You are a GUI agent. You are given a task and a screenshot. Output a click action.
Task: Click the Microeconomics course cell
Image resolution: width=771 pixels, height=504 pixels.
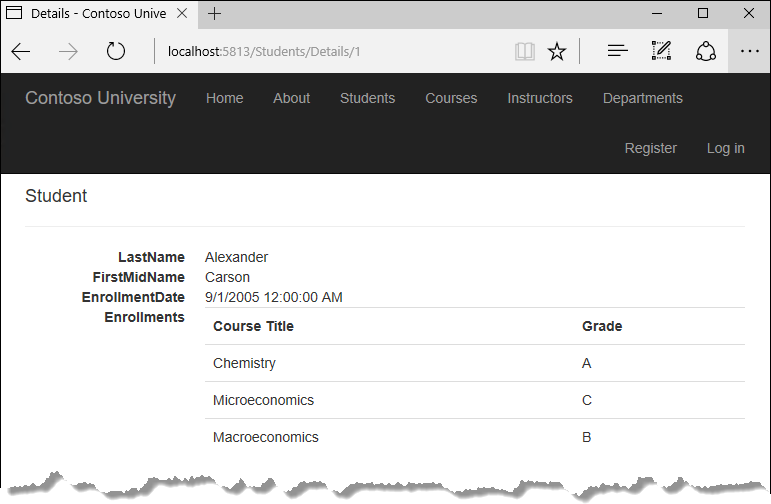click(263, 400)
